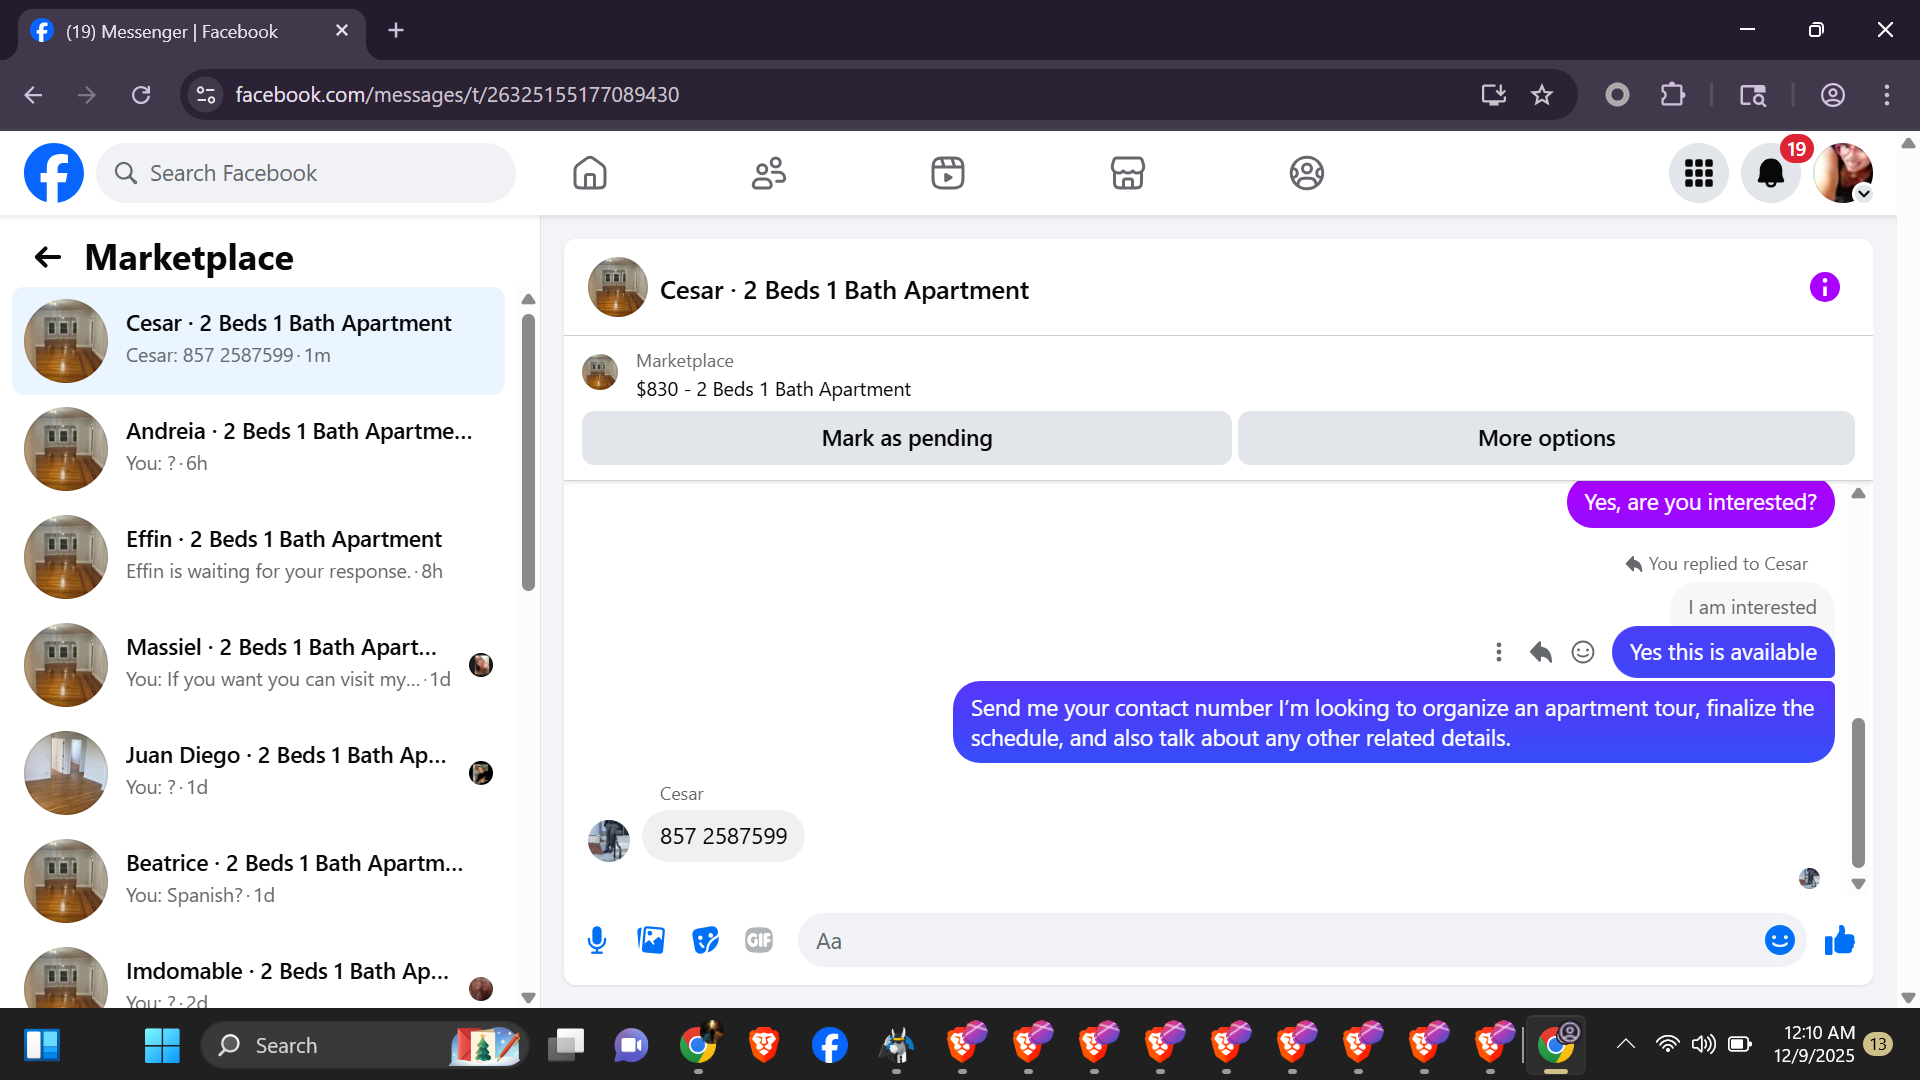This screenshot has width=1920, height=1080.
Task: Open Andreia conversation
Action: pos(258,449)
